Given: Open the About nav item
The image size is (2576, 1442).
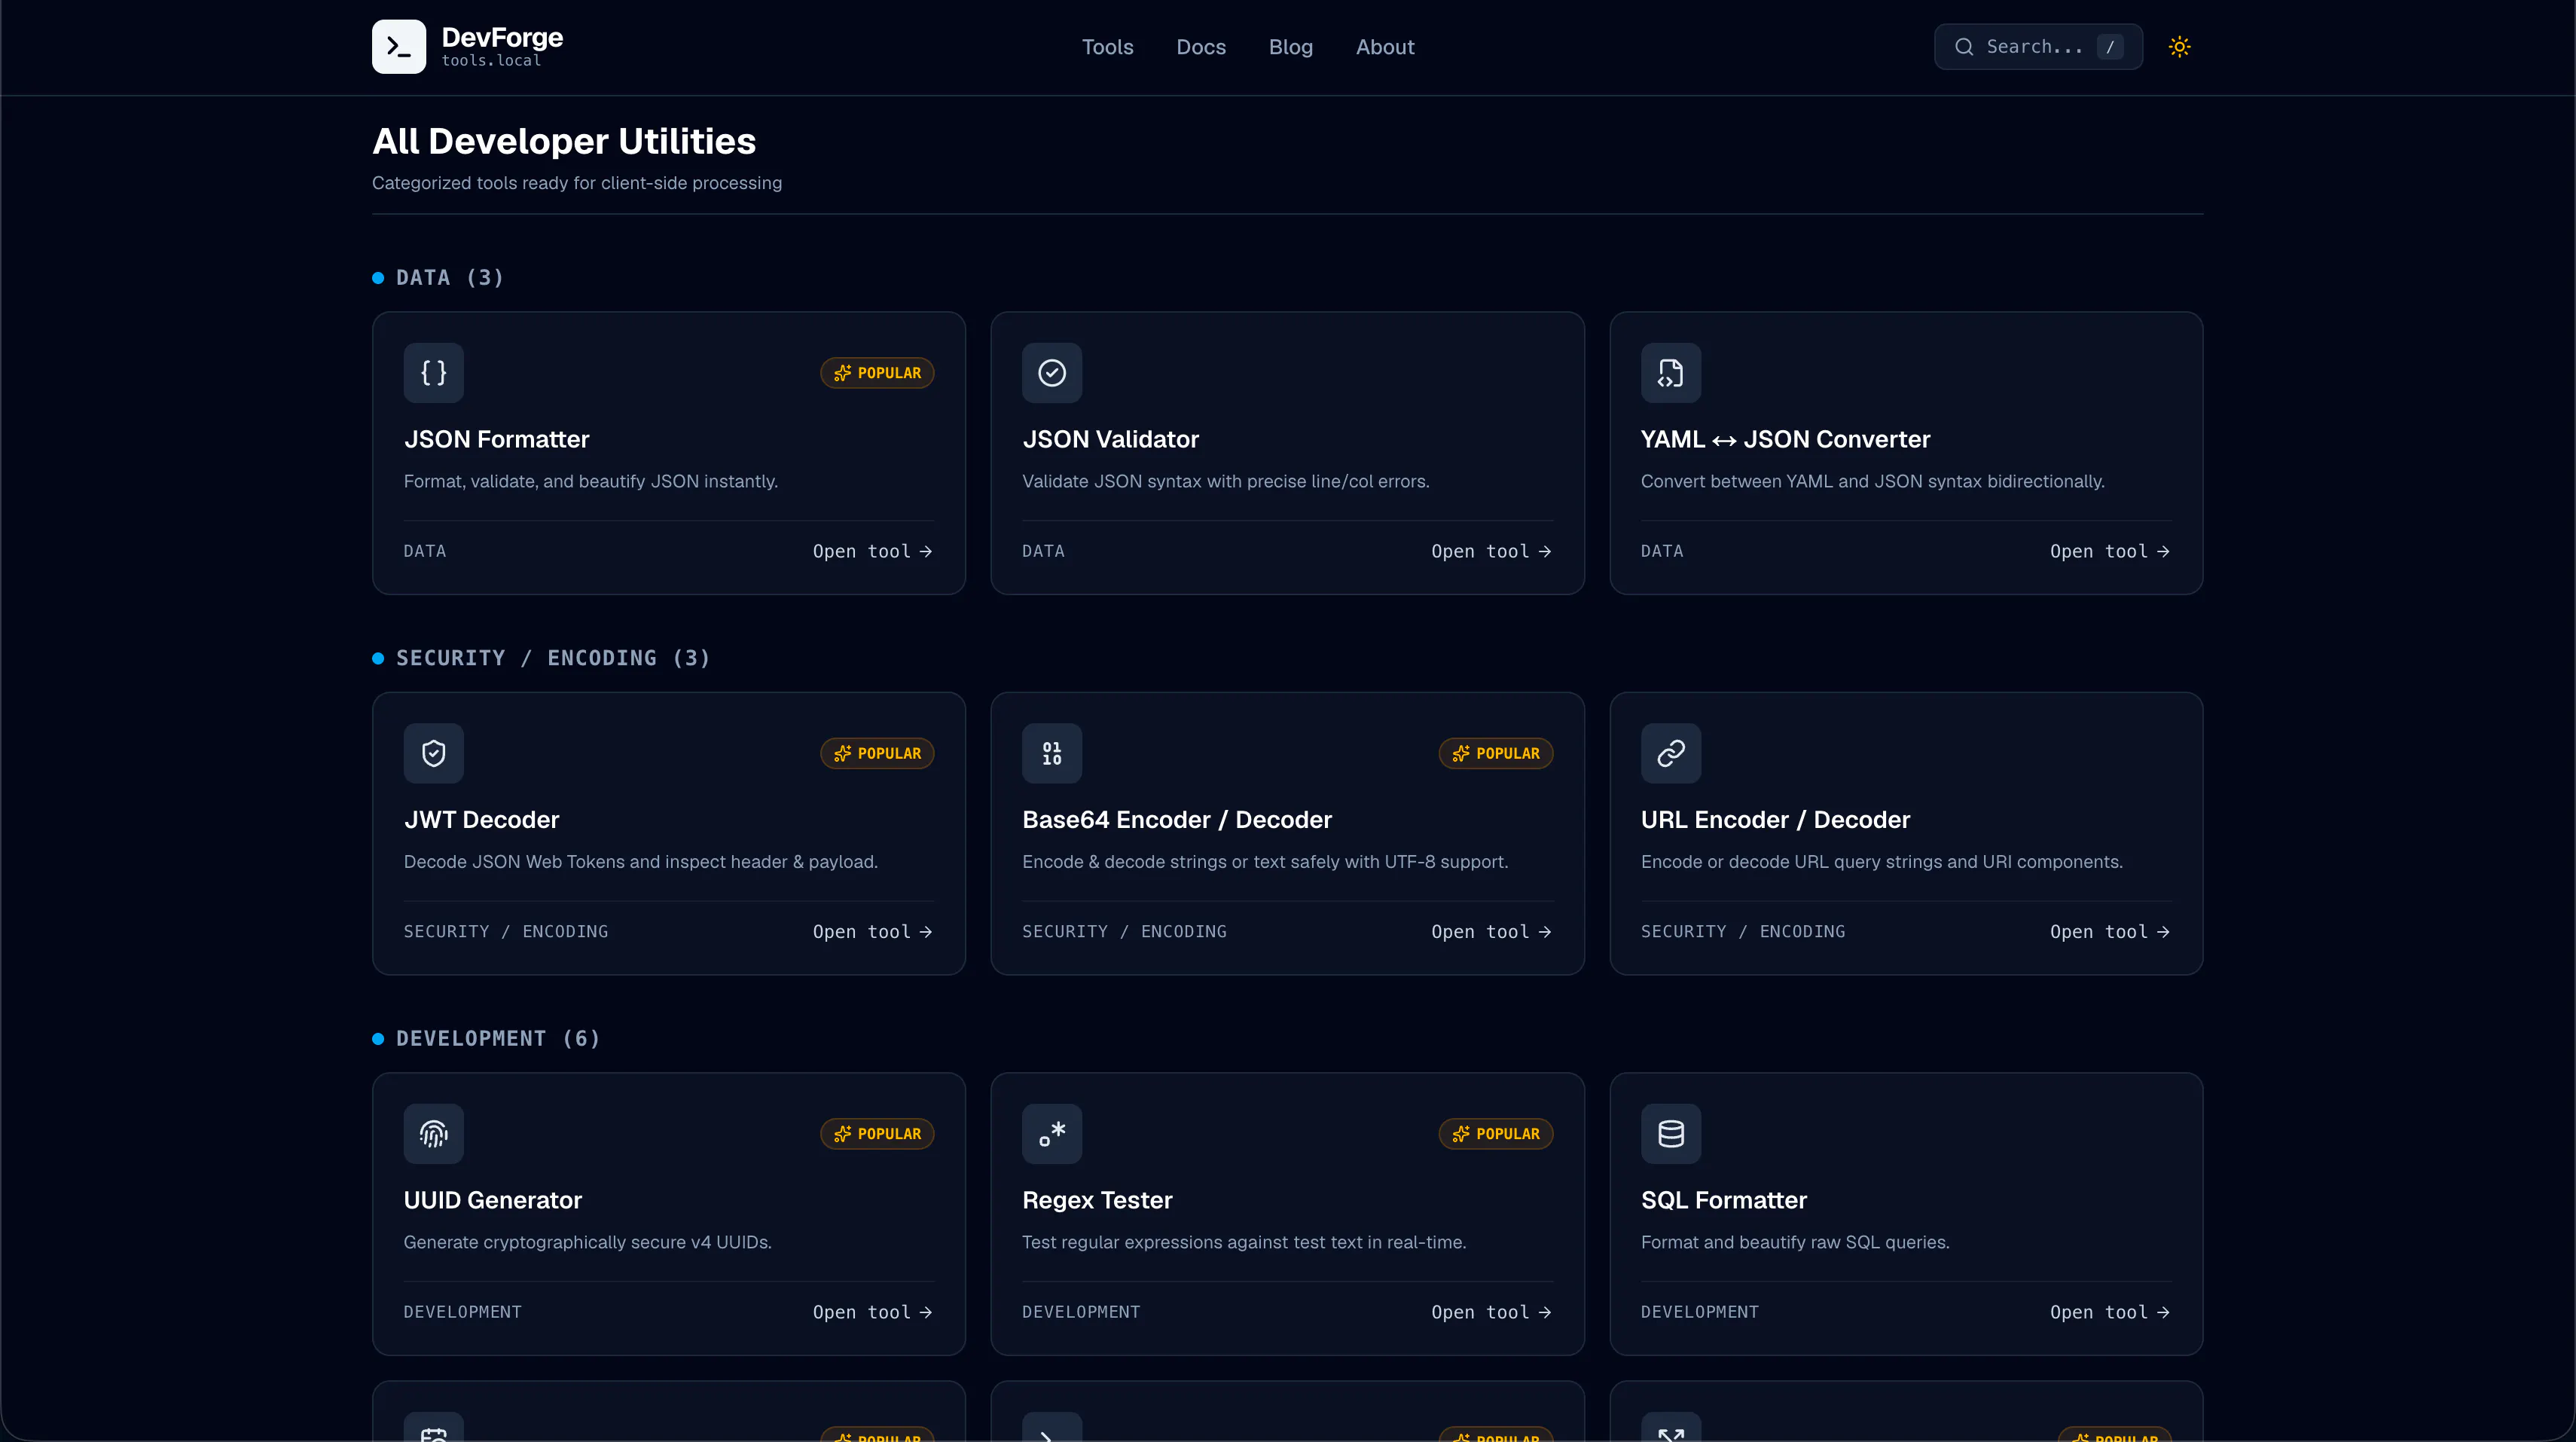Looking at the screenshot, I should (1384, 47).
